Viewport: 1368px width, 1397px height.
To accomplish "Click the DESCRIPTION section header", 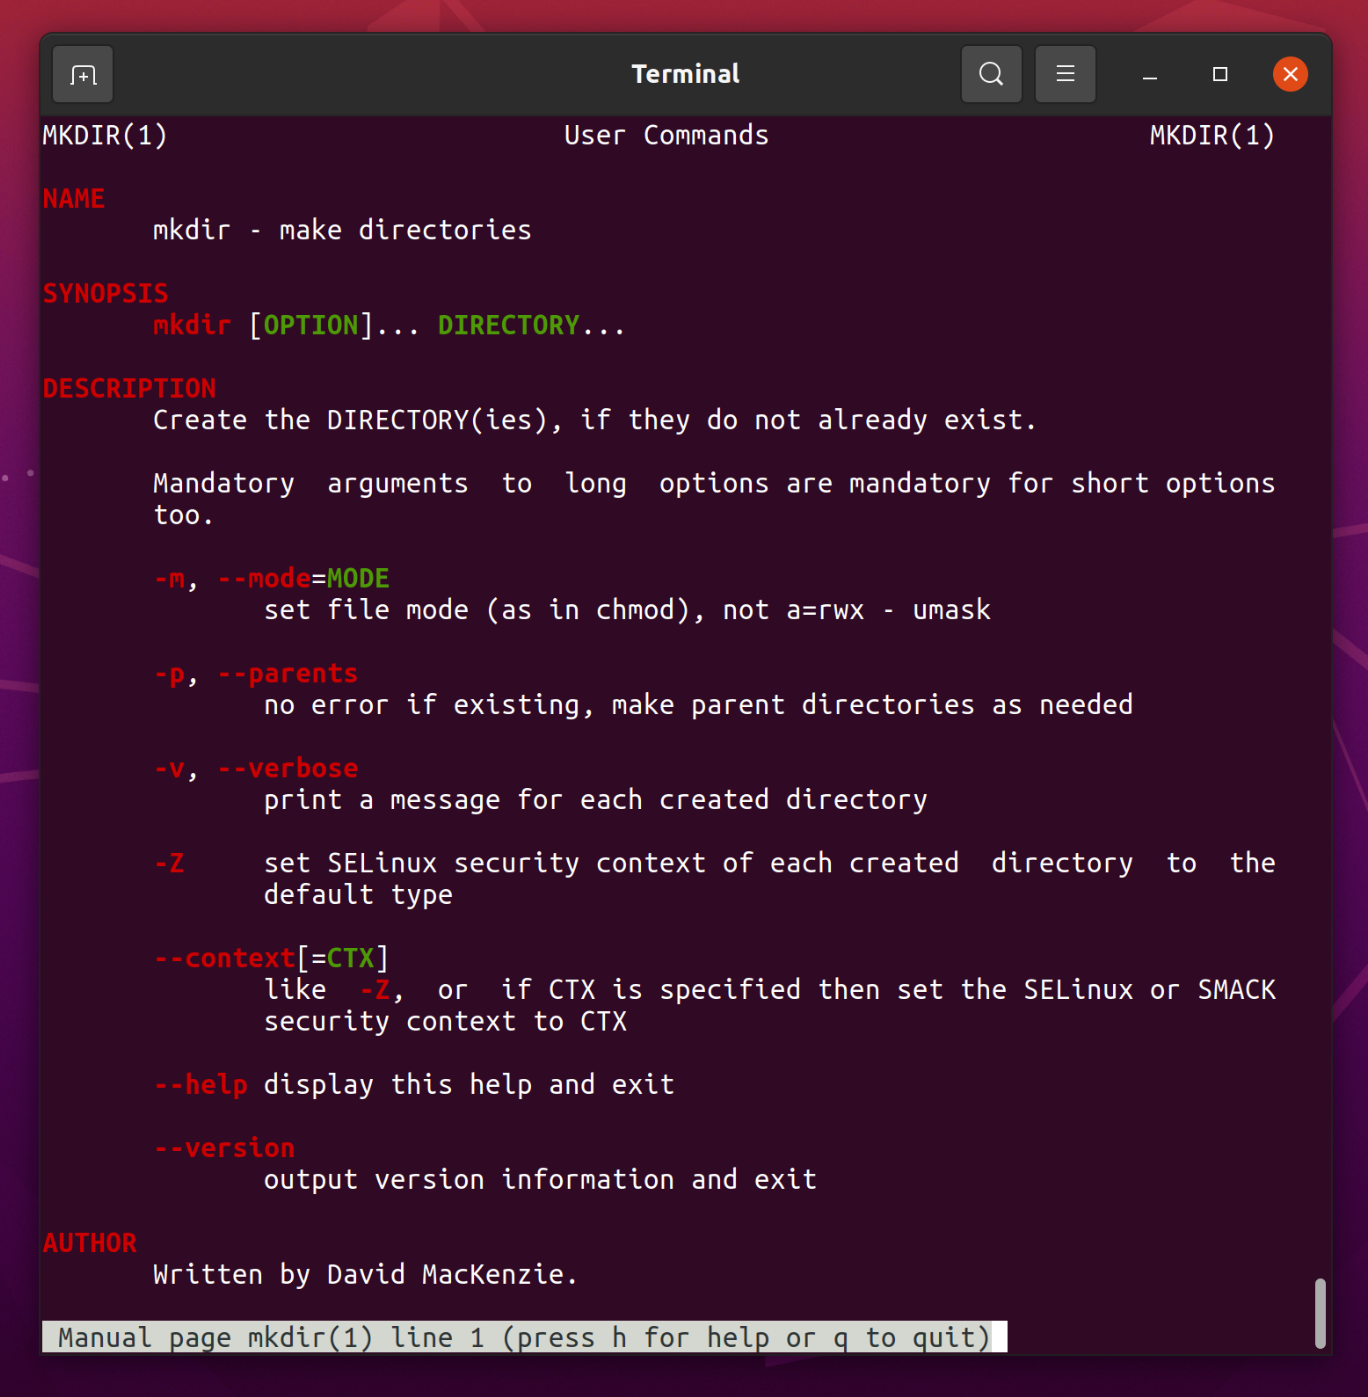I will (x=128, y=388).
